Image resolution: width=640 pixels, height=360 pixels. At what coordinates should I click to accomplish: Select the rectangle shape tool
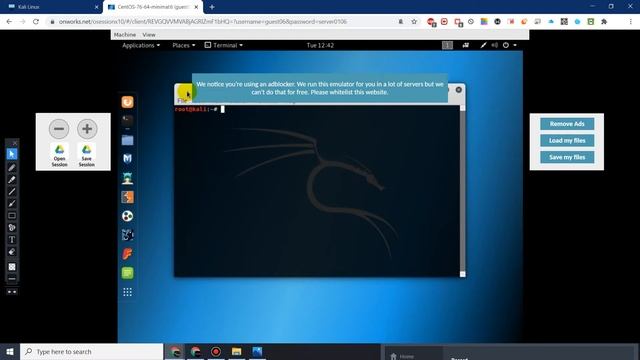[x=12, y=216]
